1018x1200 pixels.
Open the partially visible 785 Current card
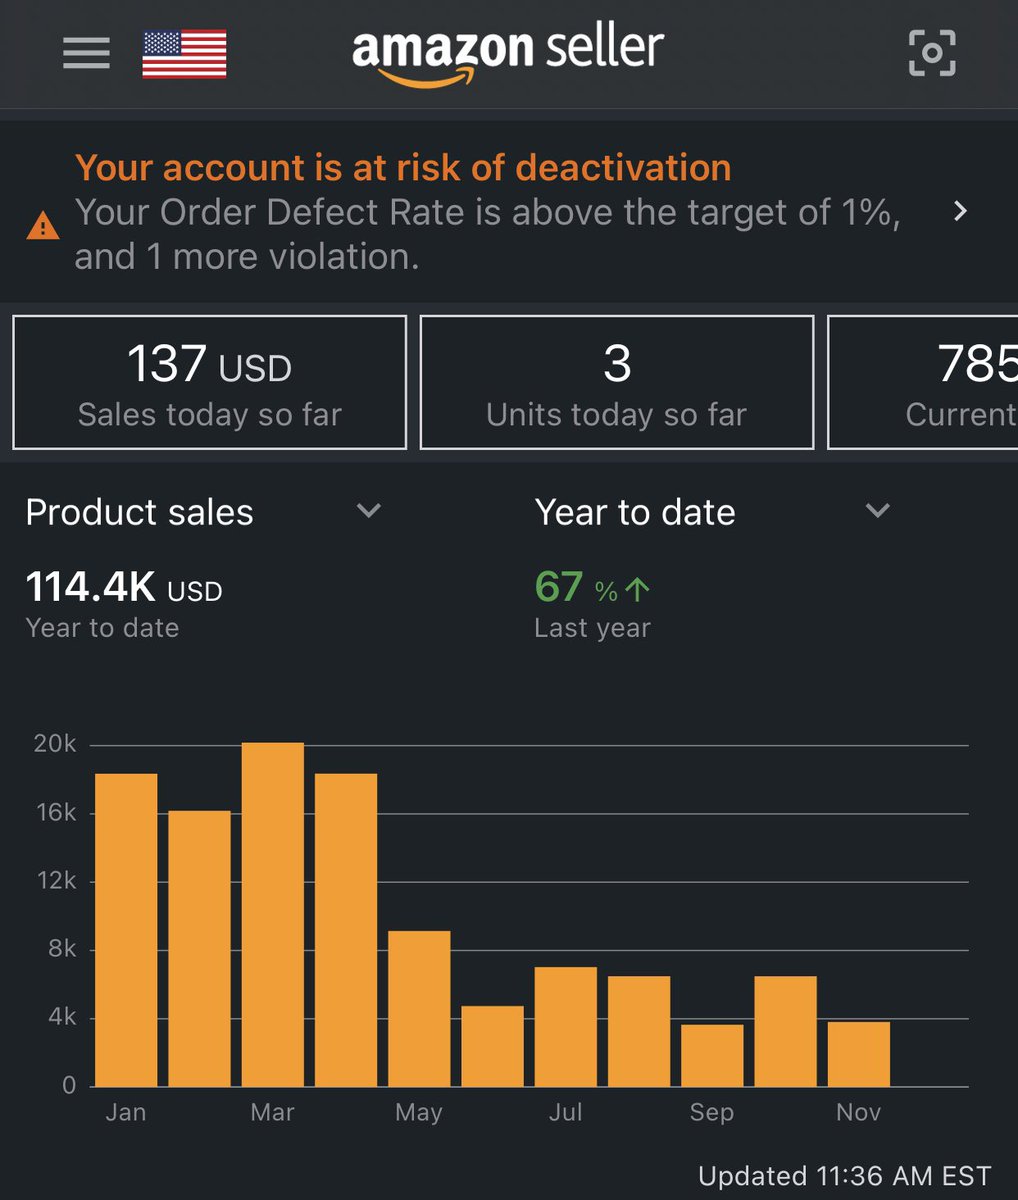(x=923, y=382)
